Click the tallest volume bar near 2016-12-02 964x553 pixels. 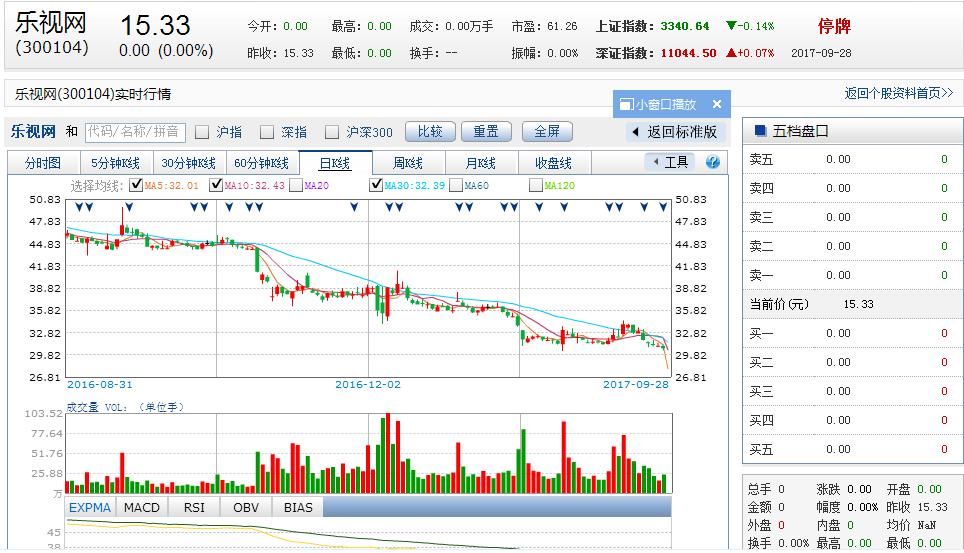[387, 453]
